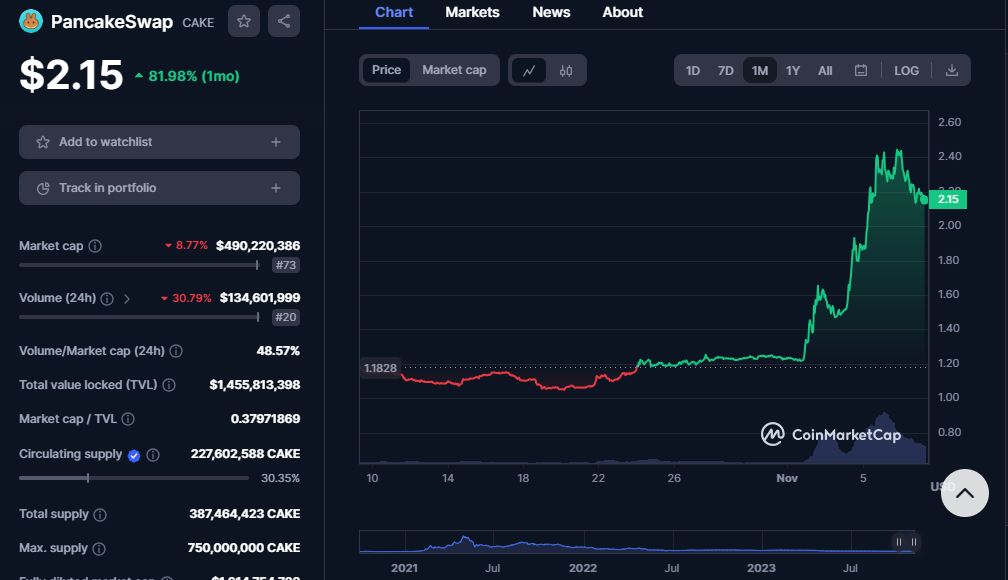The width and height of the screenshot is (1008, 580).
Task: Switch to line chart view
Action: tap(529, 70)
